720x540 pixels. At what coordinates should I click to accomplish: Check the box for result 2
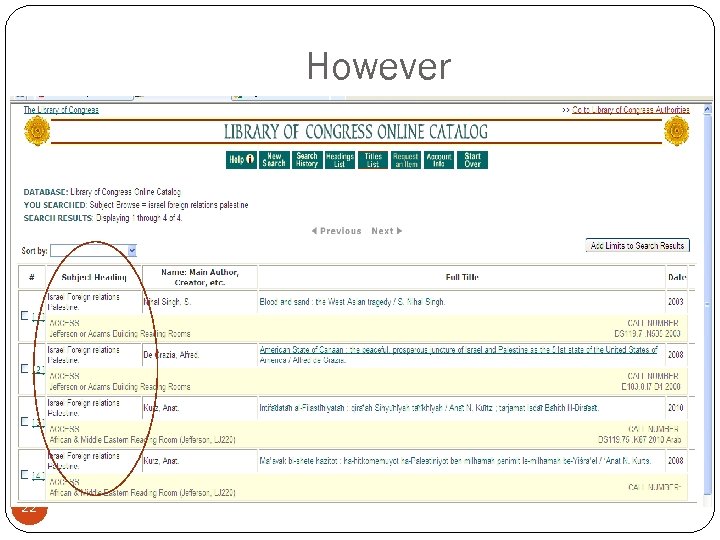pyautogui.click(x=25, y=368)
